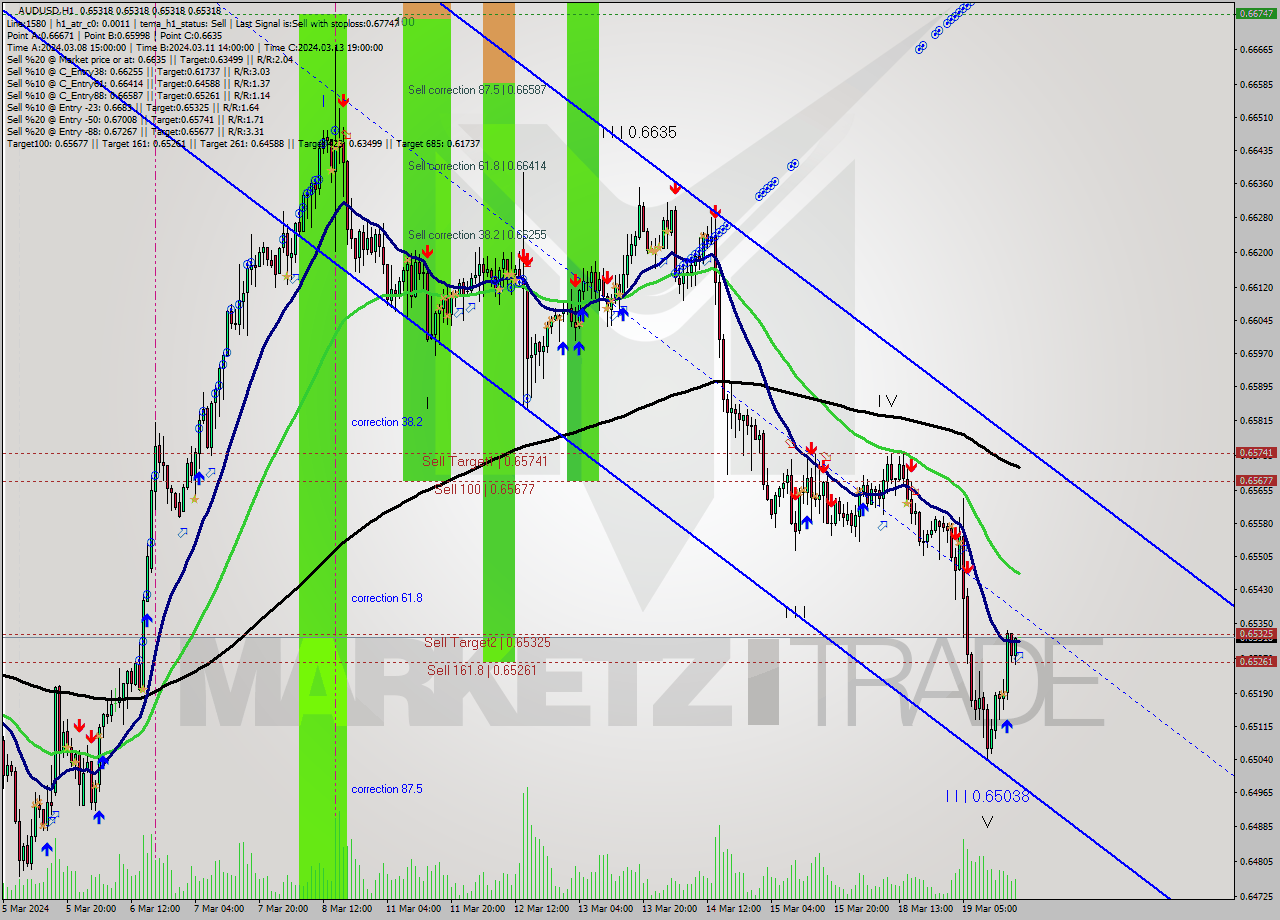1280x920 pixels.
Task: Click the '13 Mar 20:00' time label
Action: (668, 909)
